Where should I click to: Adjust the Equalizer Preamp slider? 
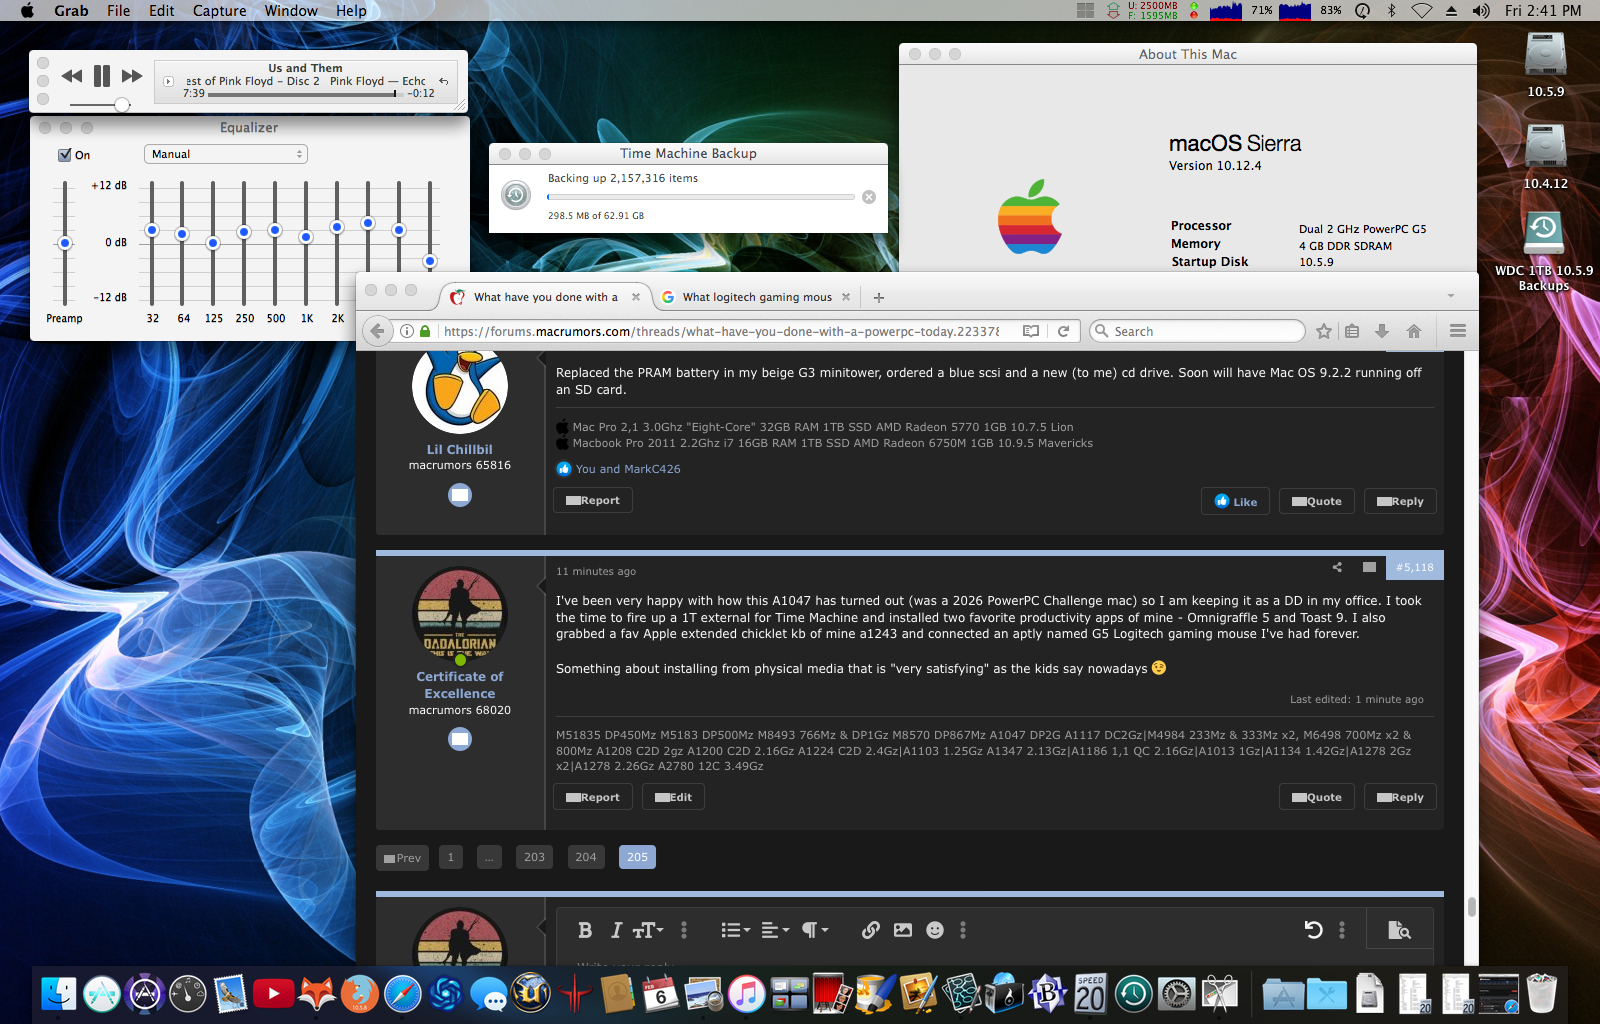(x=65, y=243)
